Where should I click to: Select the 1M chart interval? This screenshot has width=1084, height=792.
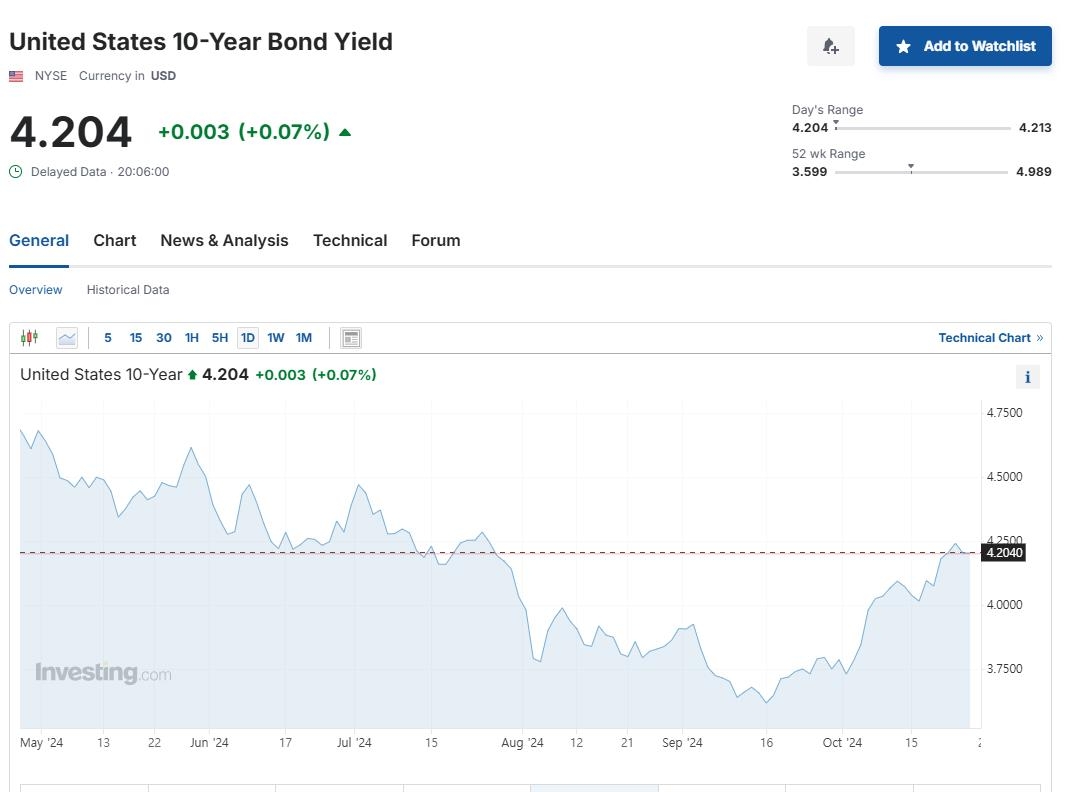[x=304, y=338]
